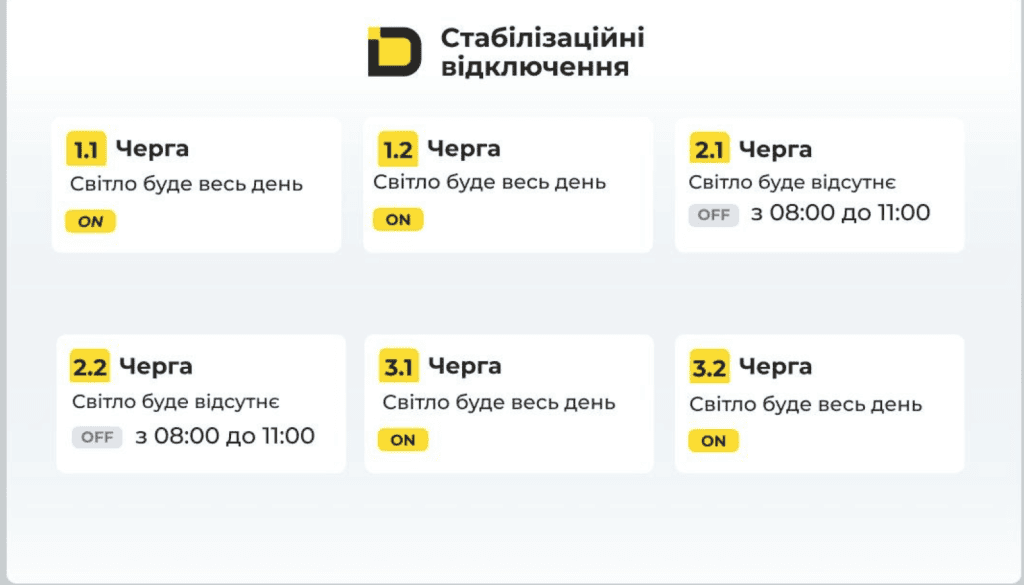
Task: Click the ON indicator in queue 3.1
Action: (403, 440)
